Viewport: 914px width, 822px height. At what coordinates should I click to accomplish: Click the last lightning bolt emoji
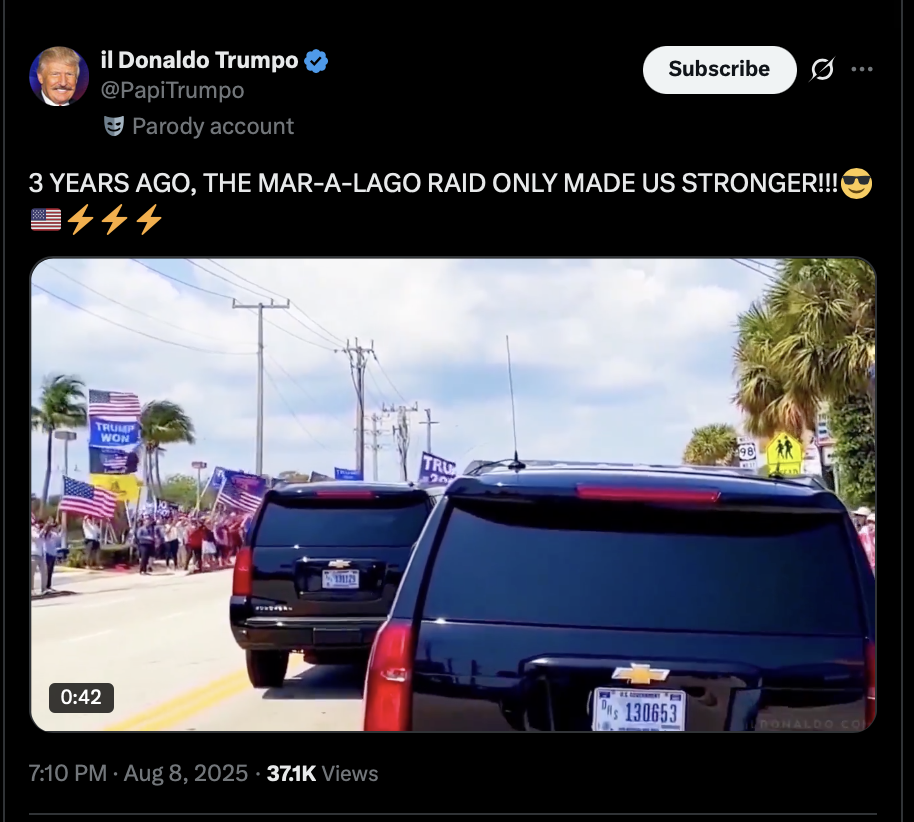(149, 220)
